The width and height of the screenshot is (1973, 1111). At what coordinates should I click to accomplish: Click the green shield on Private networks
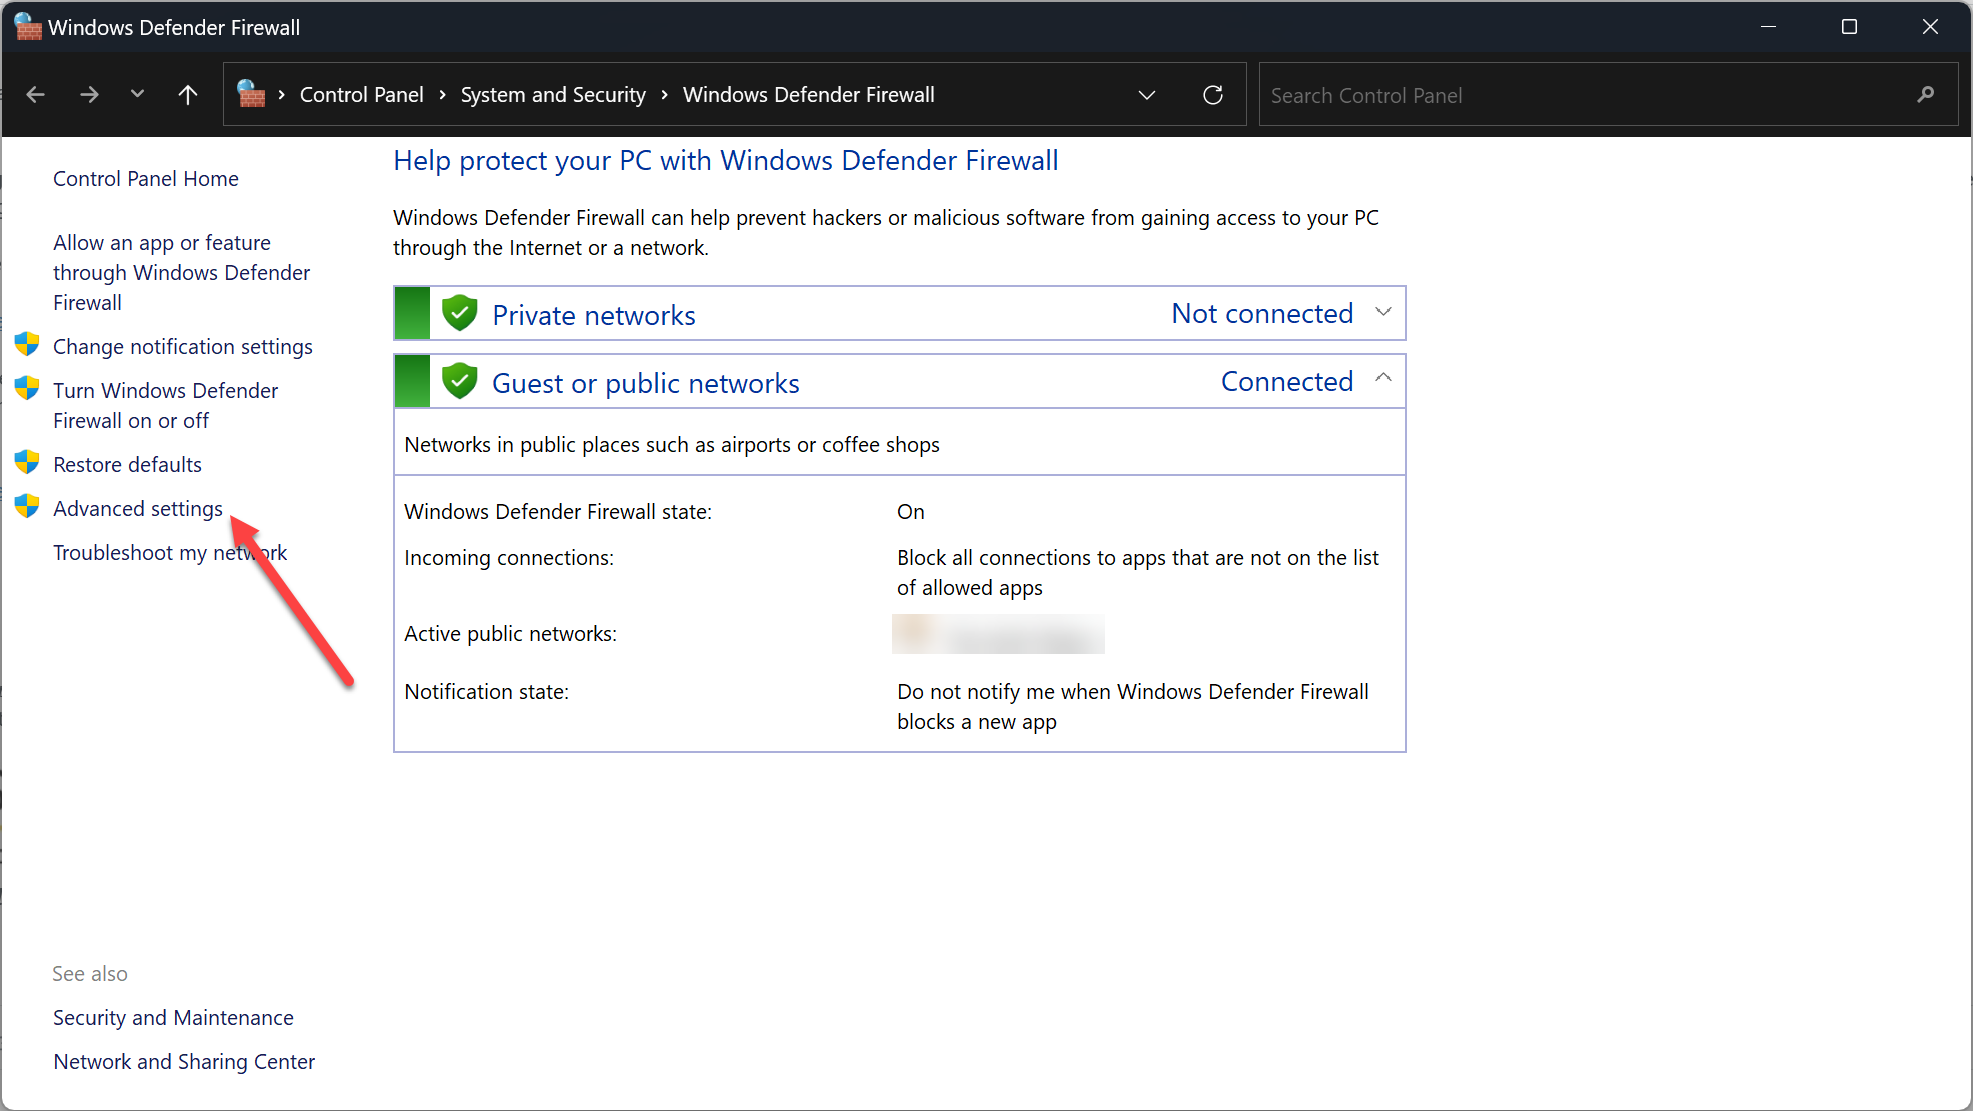click(459, 314)
